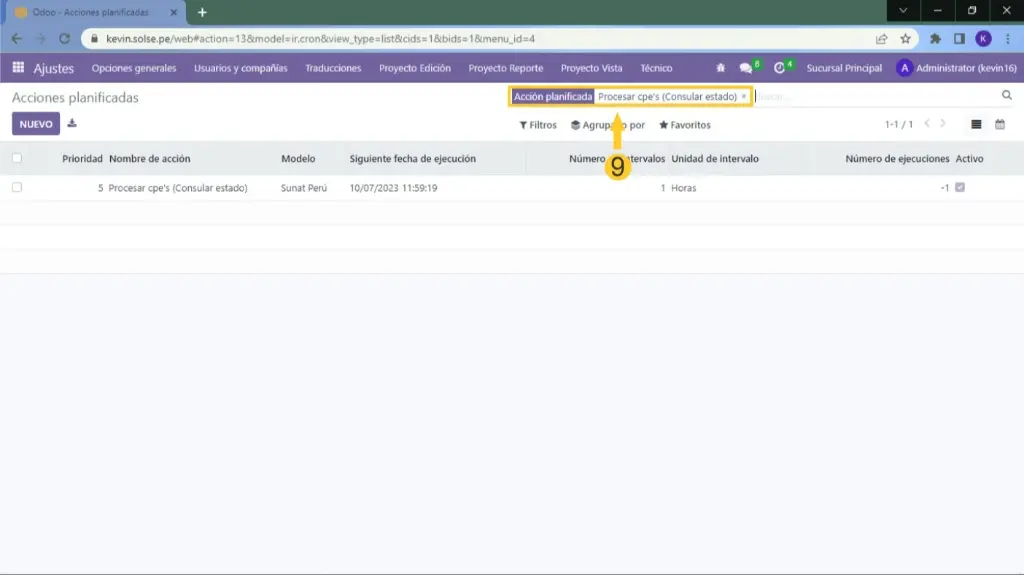This screenshot has height=575, width=1024.
Task: Open the chat messages icon
Action: [x=746, y=68]
